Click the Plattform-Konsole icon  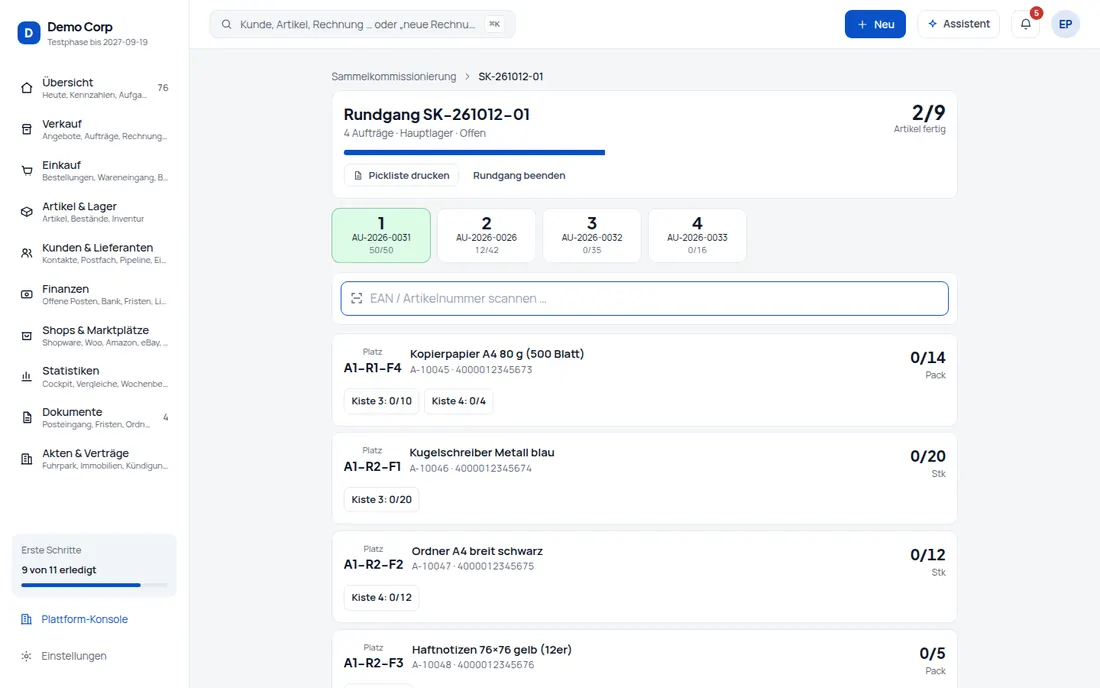tap(27, 619)
